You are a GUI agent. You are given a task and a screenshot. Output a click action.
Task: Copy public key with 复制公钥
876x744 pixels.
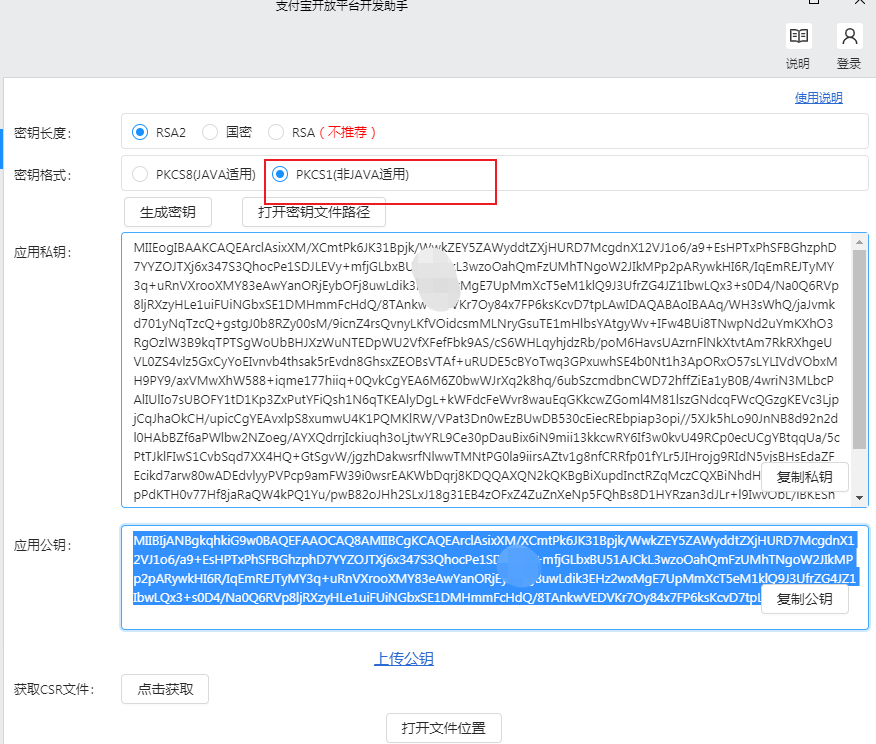804,599
